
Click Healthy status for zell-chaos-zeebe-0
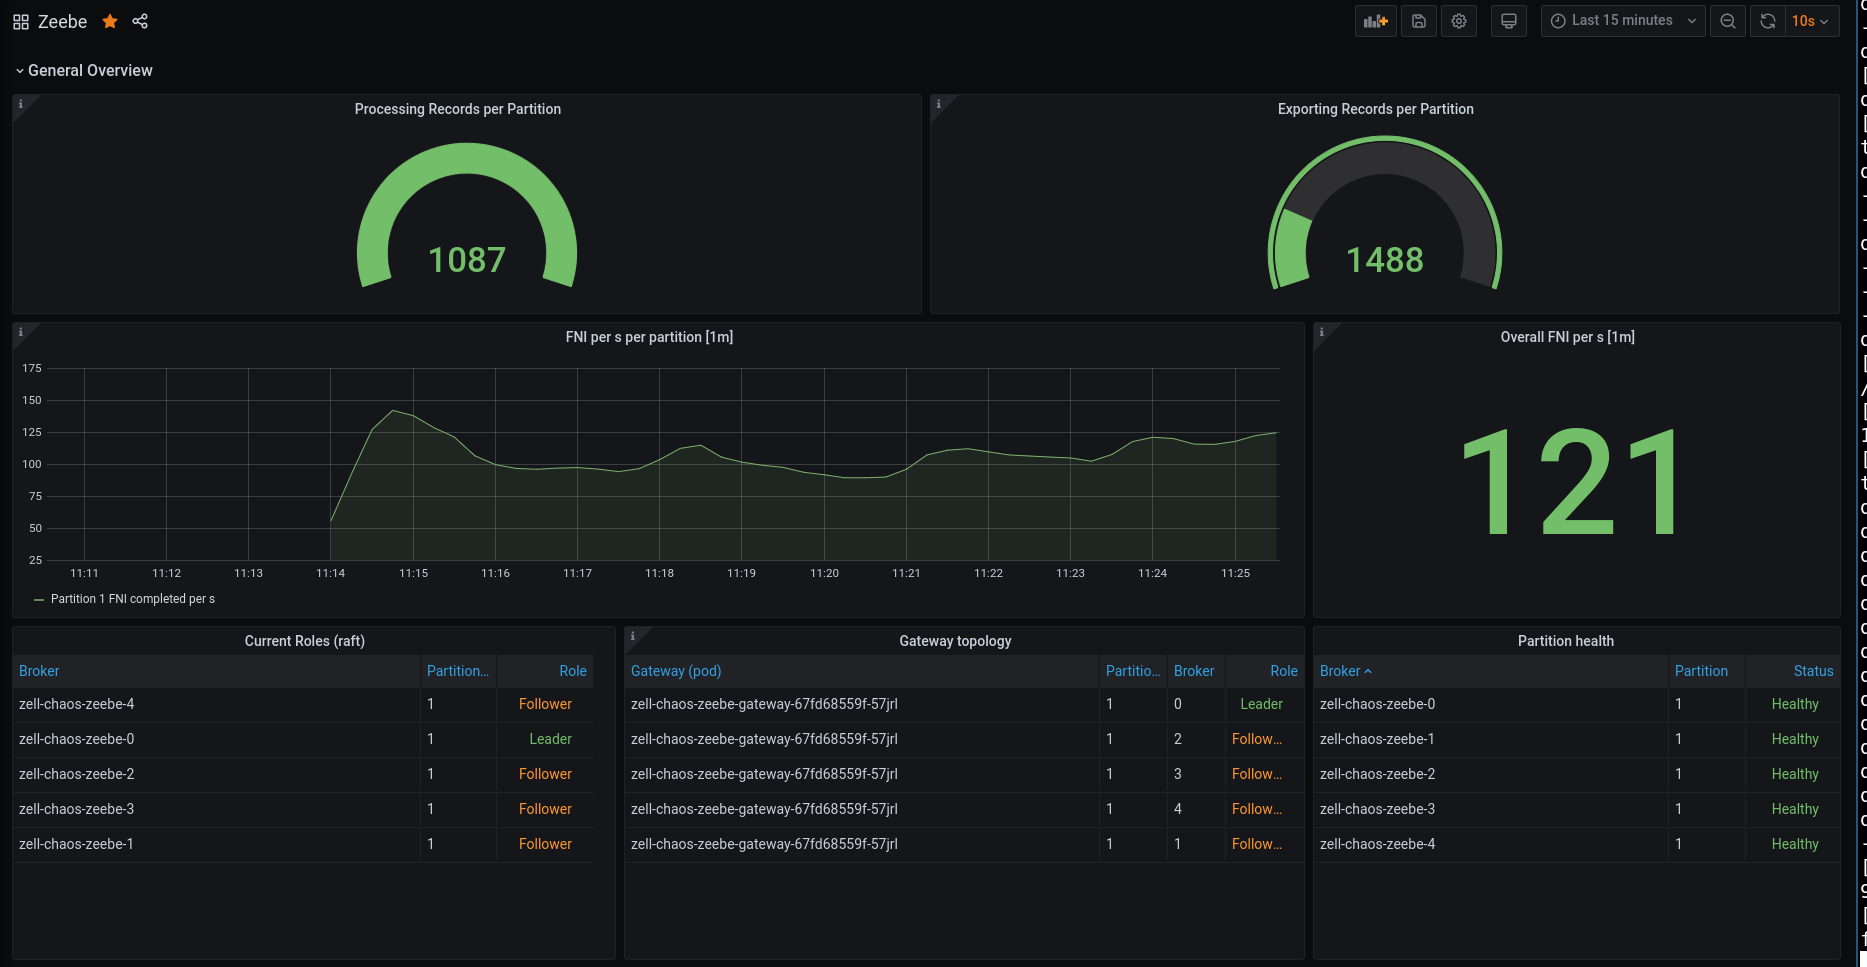click(1795, 704)
